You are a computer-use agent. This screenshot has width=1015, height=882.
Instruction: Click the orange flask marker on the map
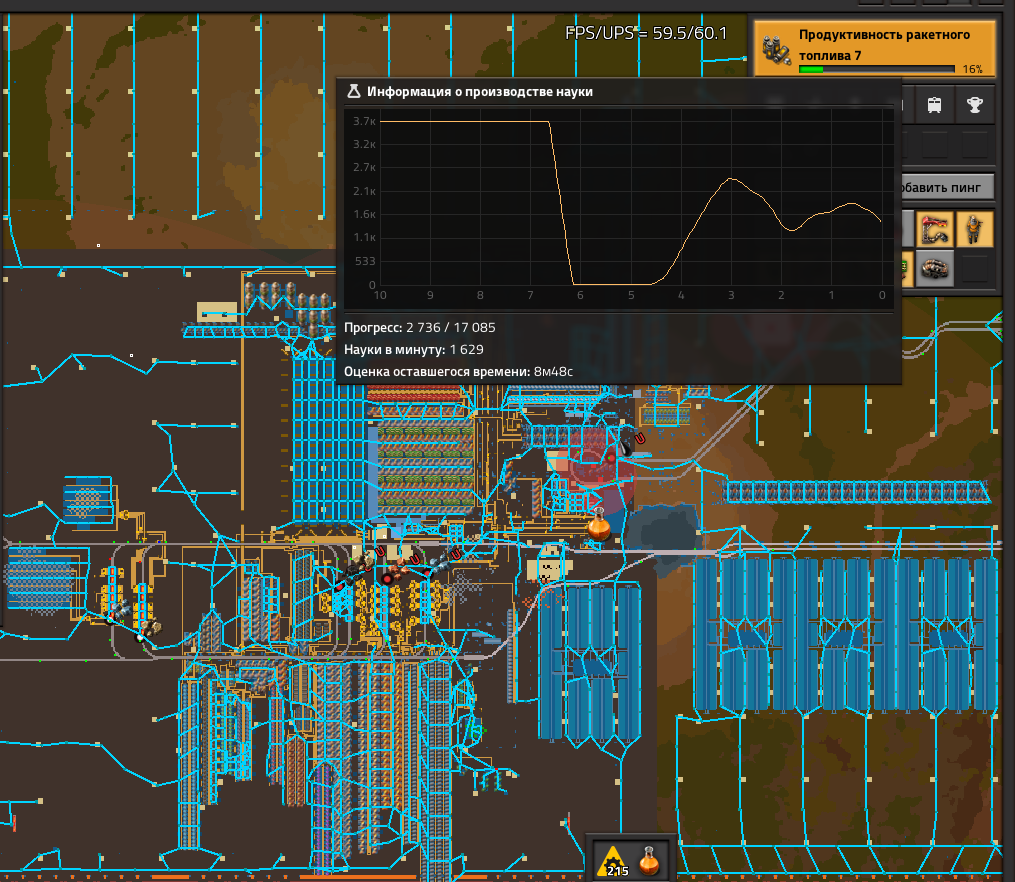(599, 525)
